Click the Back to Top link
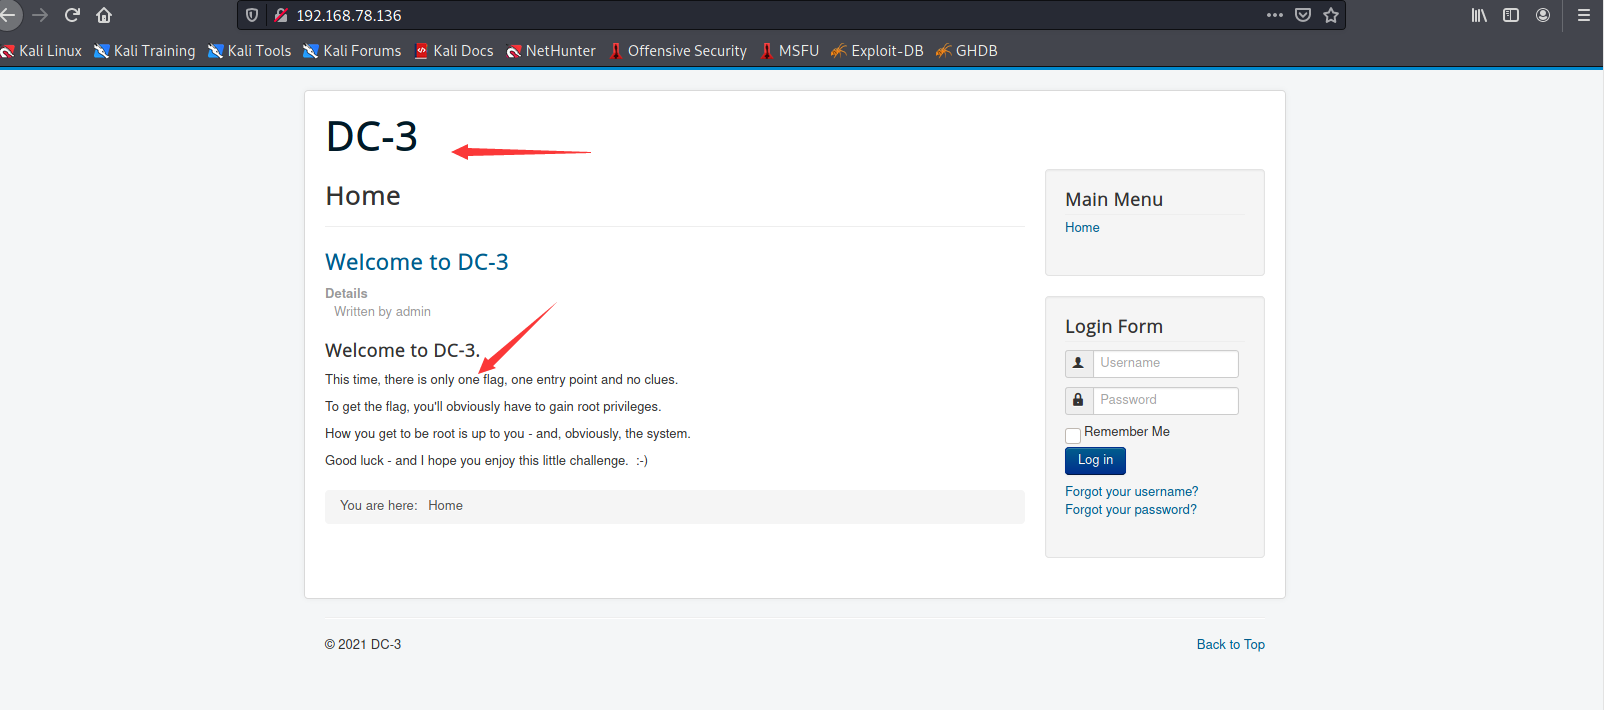The height and width of the screenshot is (710, 1605). [1230, 645]
